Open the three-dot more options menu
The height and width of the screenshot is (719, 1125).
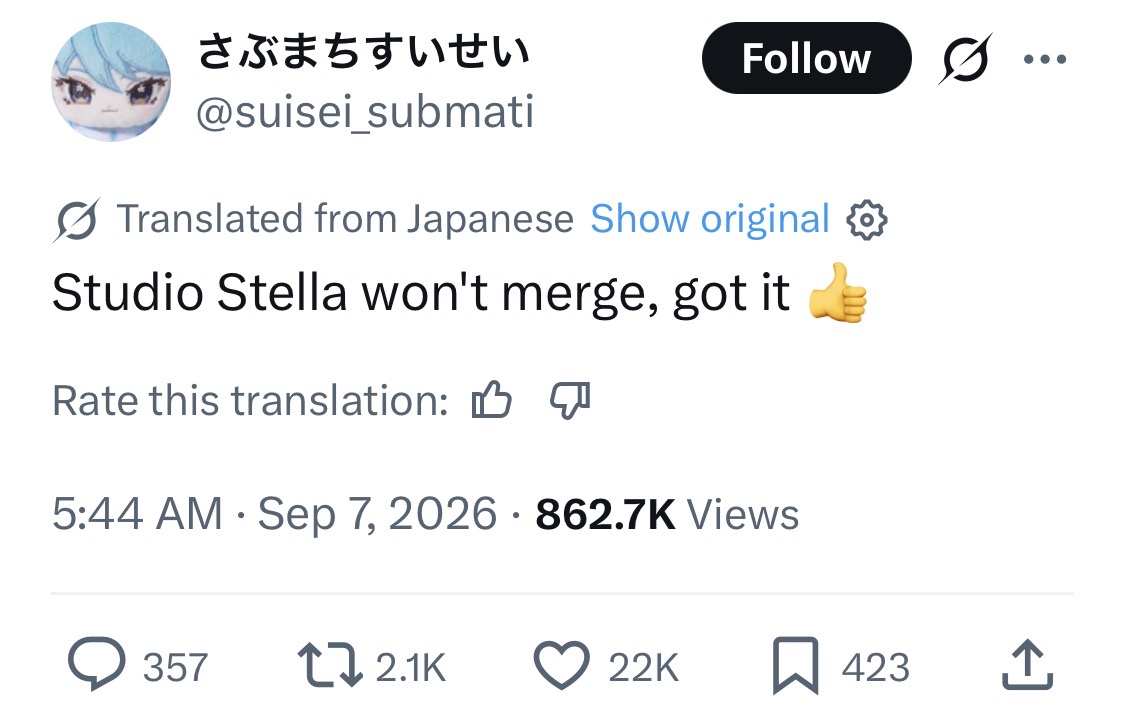(x=1045, y=59)
